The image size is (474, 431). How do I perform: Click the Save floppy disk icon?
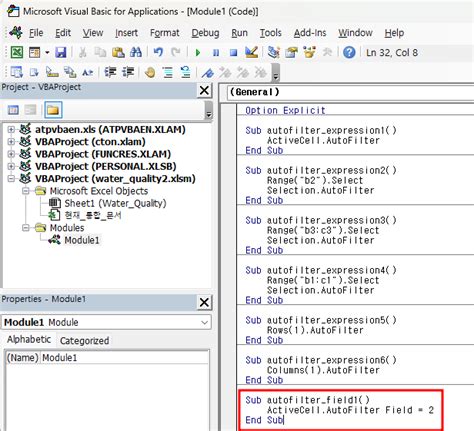click(61, 52)
